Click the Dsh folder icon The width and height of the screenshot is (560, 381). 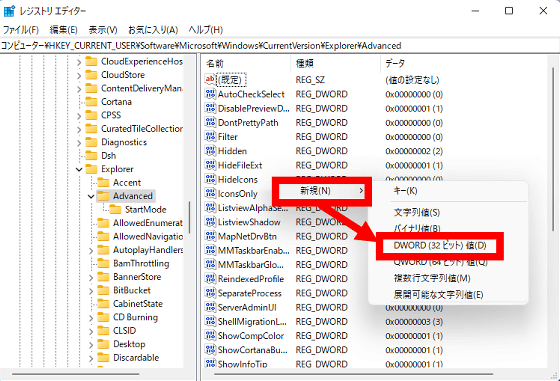[x=91, y=156]
